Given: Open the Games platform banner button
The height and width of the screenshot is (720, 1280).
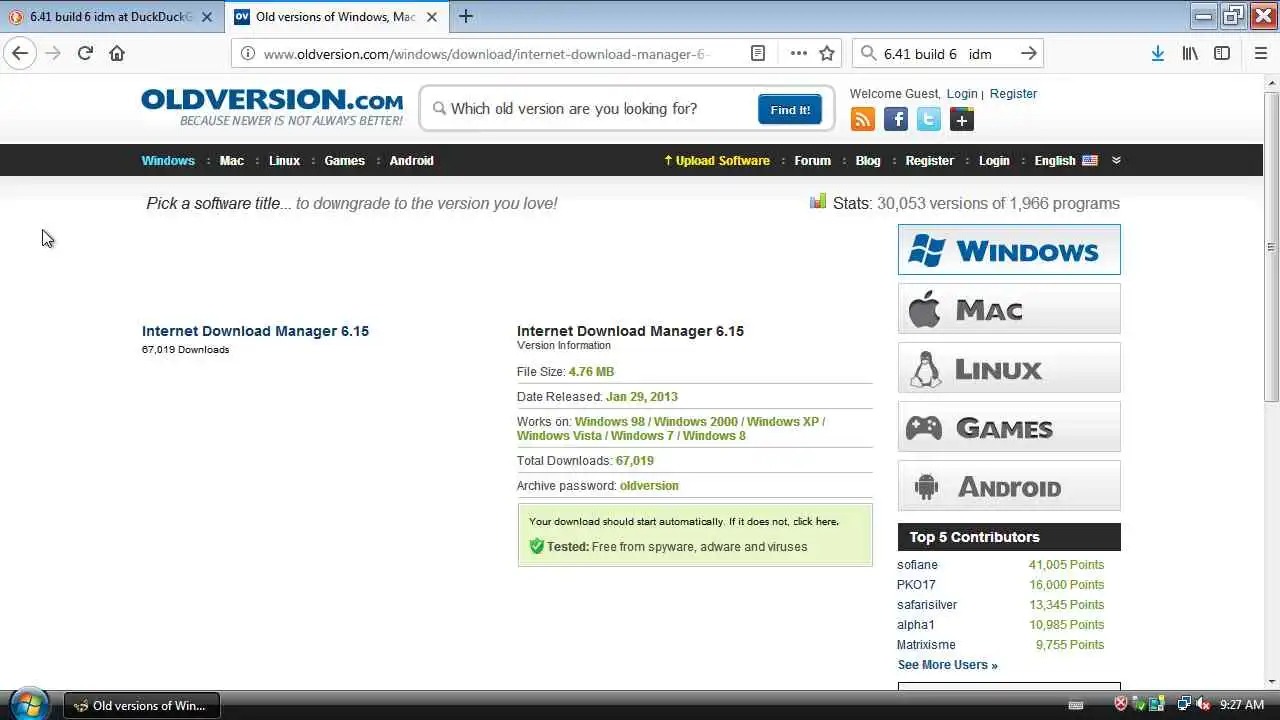Looking at the screenshot, I should coord(1009,427).
